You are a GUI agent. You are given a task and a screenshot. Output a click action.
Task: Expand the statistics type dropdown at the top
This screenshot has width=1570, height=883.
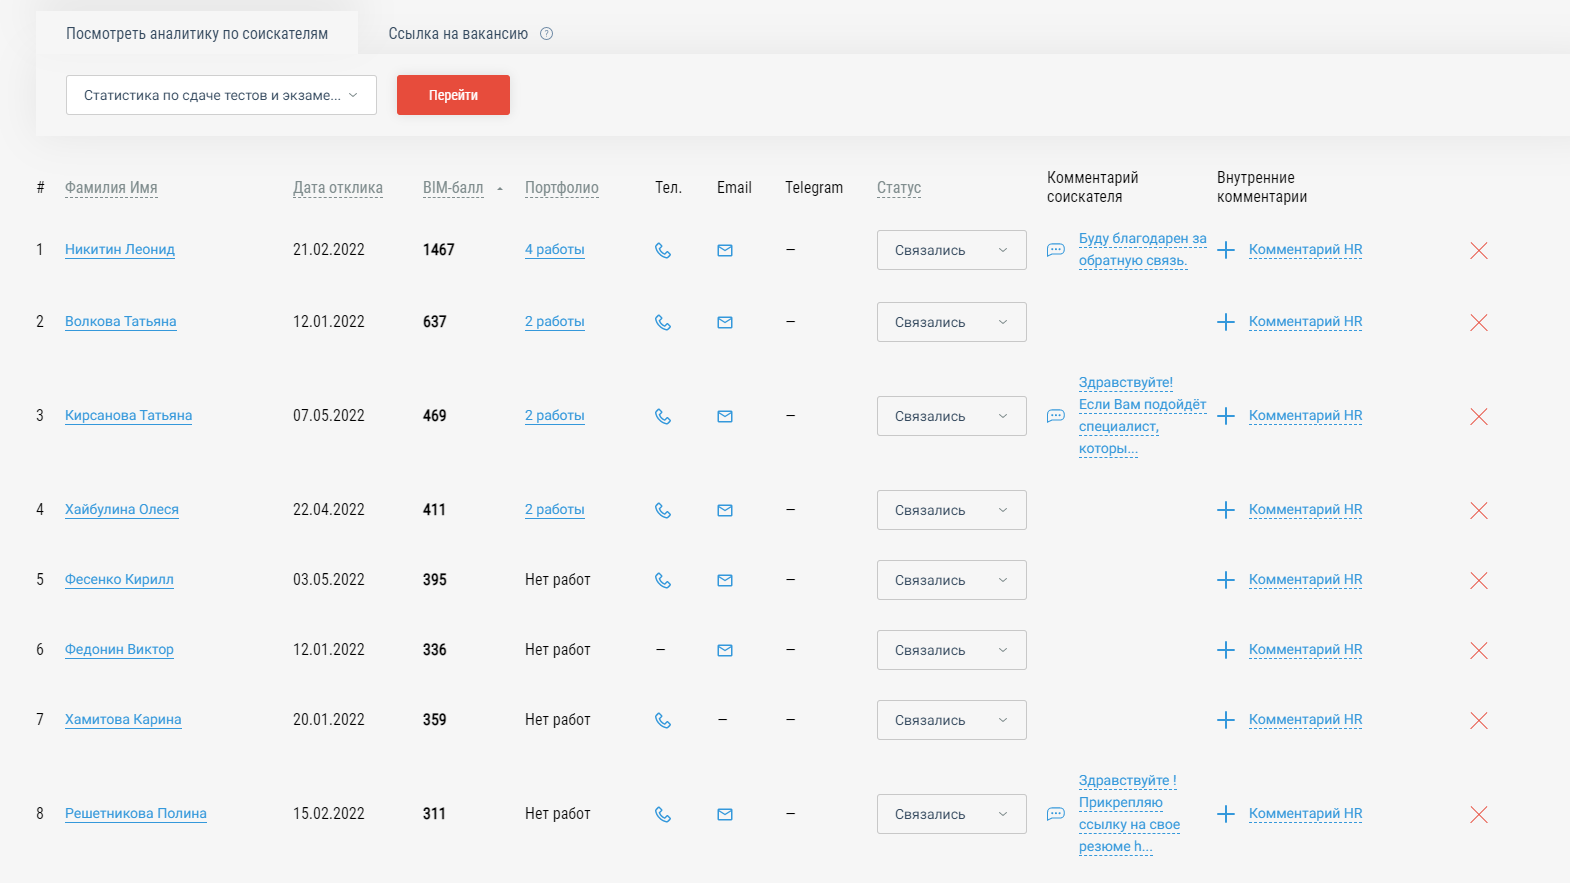(x=221, y=95)
